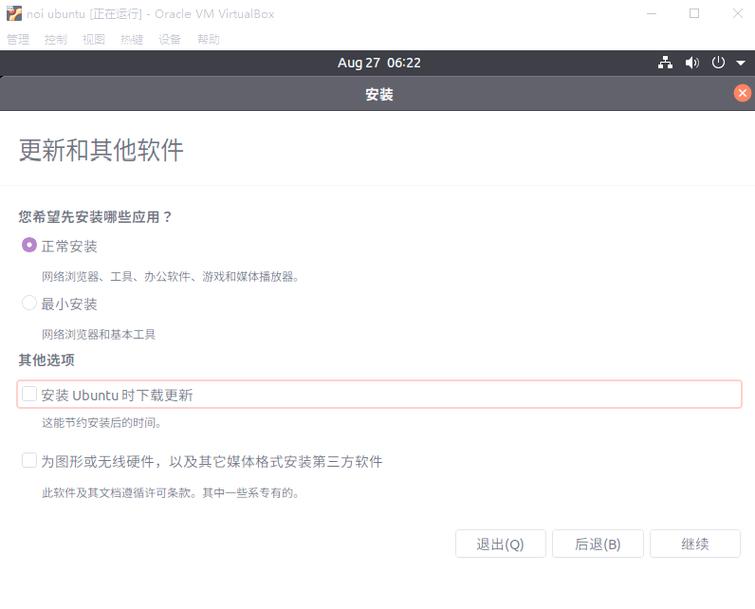Open the 设备 menu
The width and height of the screenshot is (755, 609).
170,39
